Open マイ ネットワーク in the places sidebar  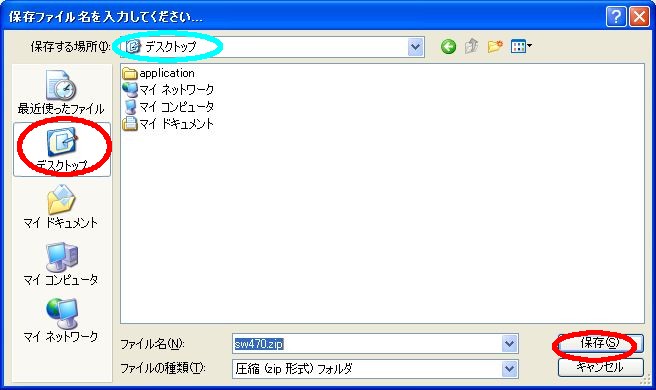tap(61, 321)
